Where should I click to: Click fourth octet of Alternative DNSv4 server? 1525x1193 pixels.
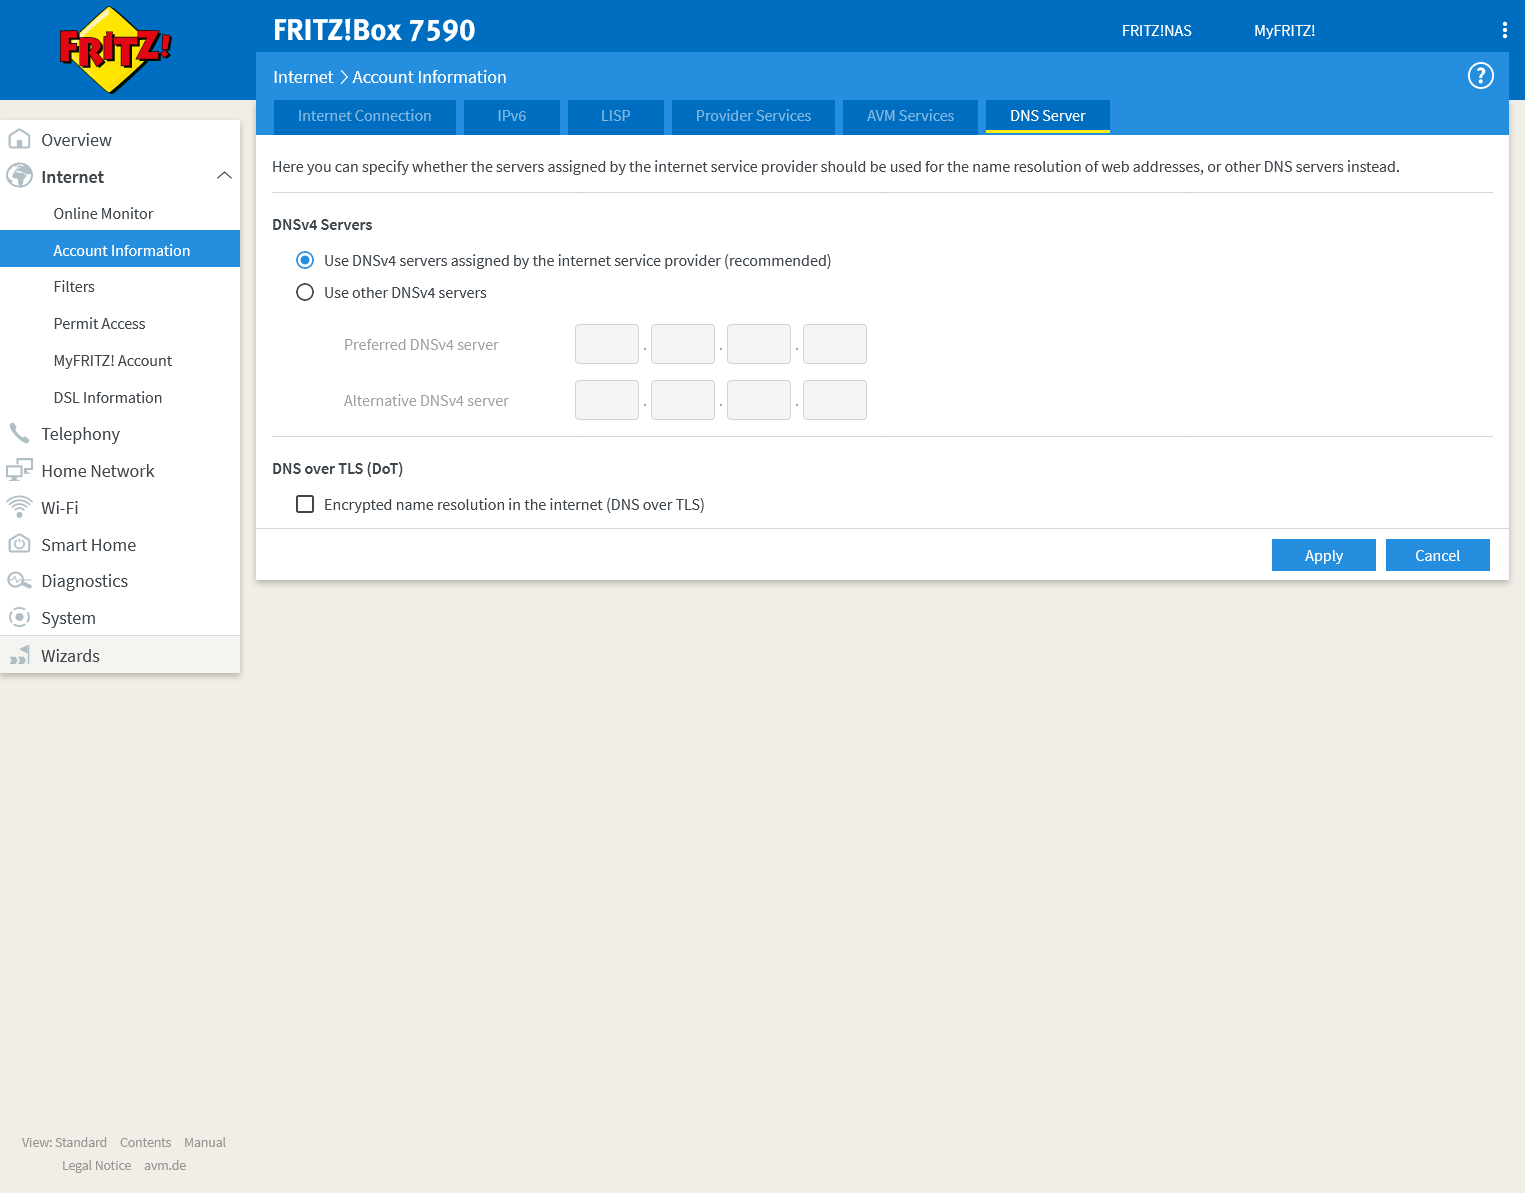835,400
